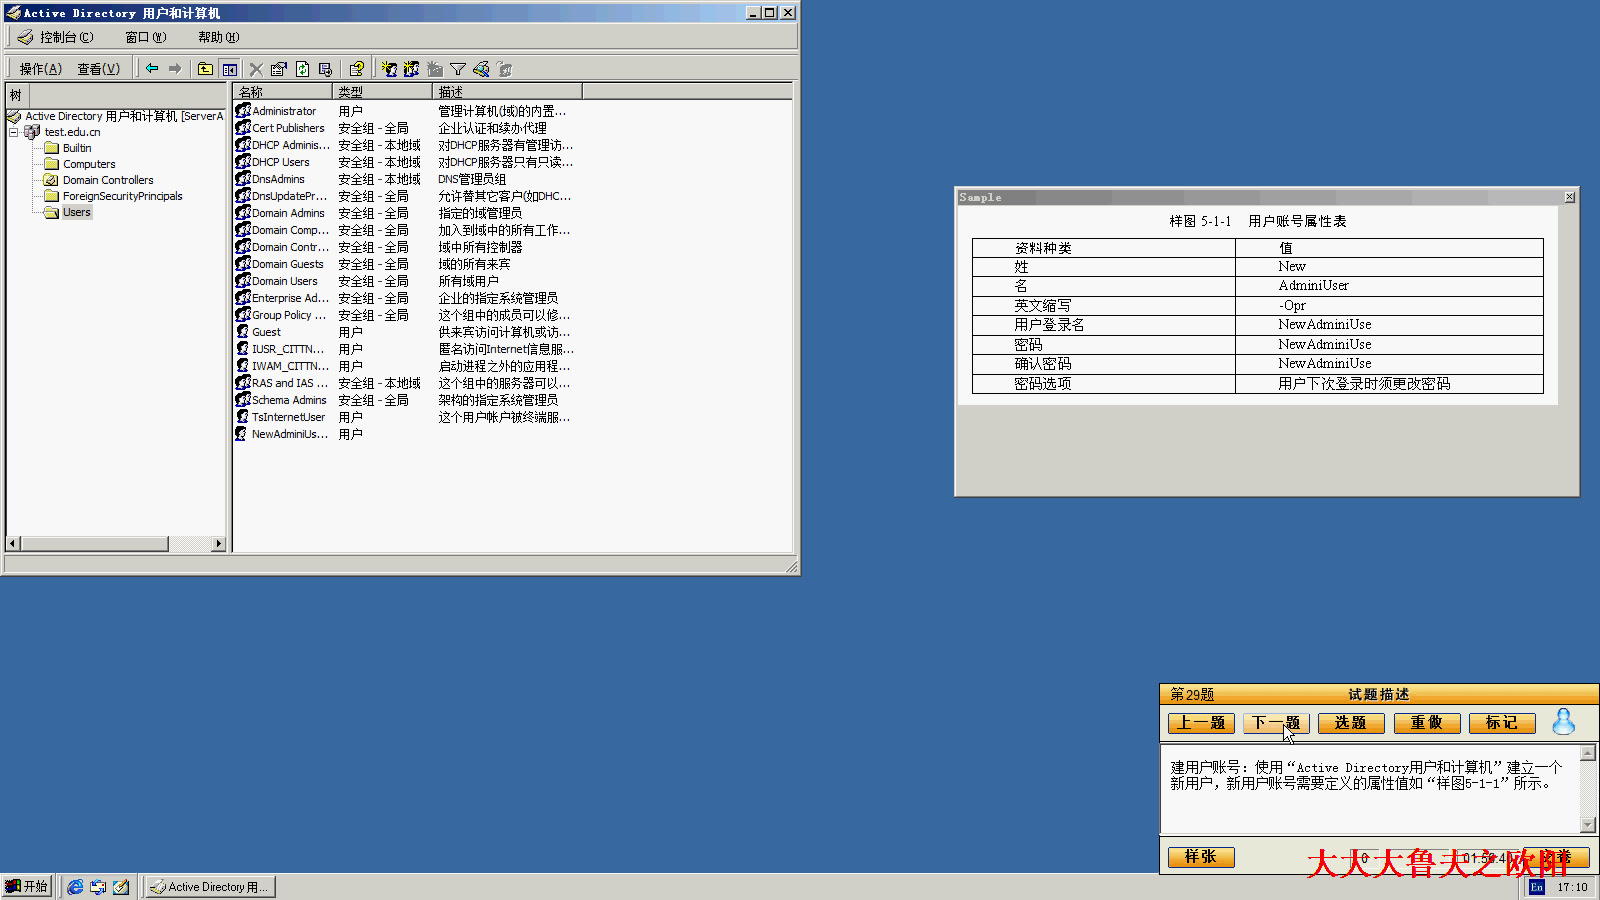Image resolution: width=1600 pixels, height=900 pixels.
Task: Select the Group Policy group entry
Action: point(288,315)
